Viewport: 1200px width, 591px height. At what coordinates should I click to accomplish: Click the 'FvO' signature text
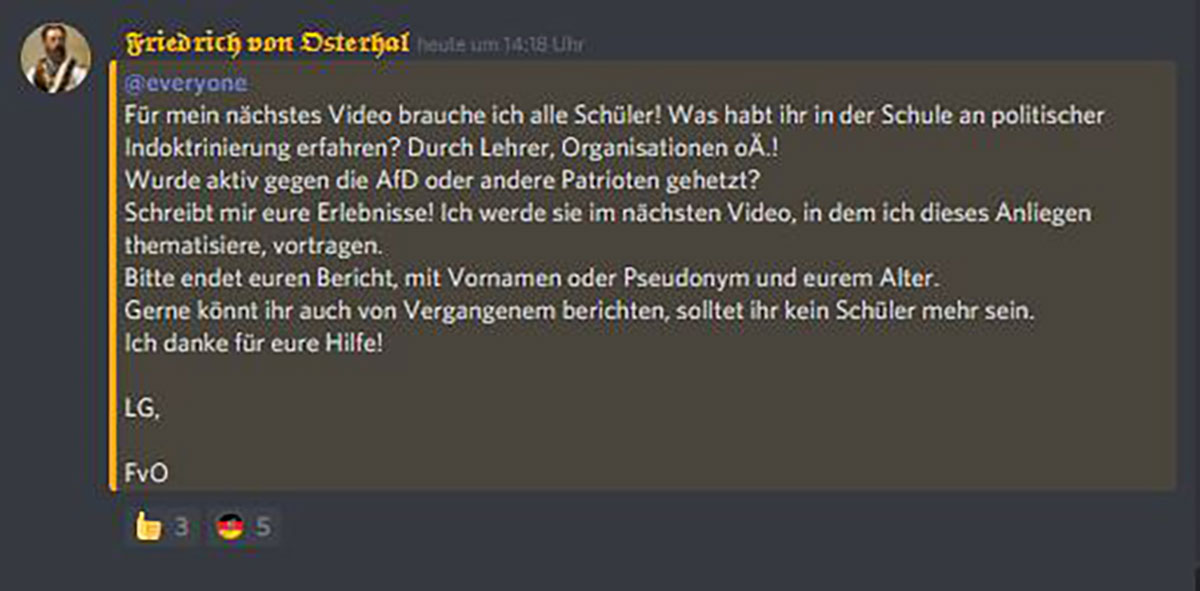click(146, 473)
